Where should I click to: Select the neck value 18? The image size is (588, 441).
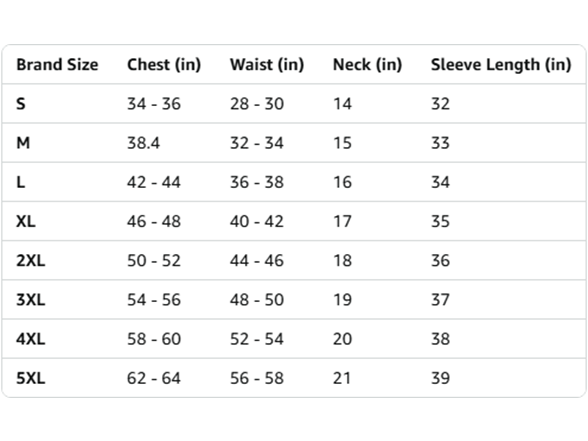(x=342, y=261)
